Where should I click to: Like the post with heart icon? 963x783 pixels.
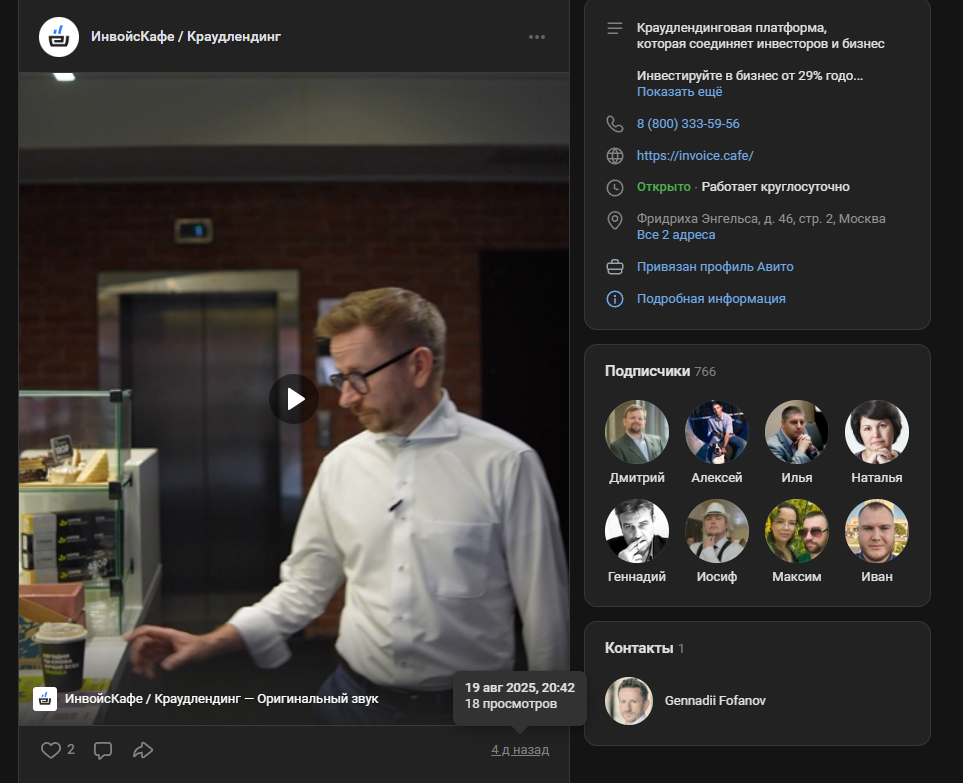point(51,750)
